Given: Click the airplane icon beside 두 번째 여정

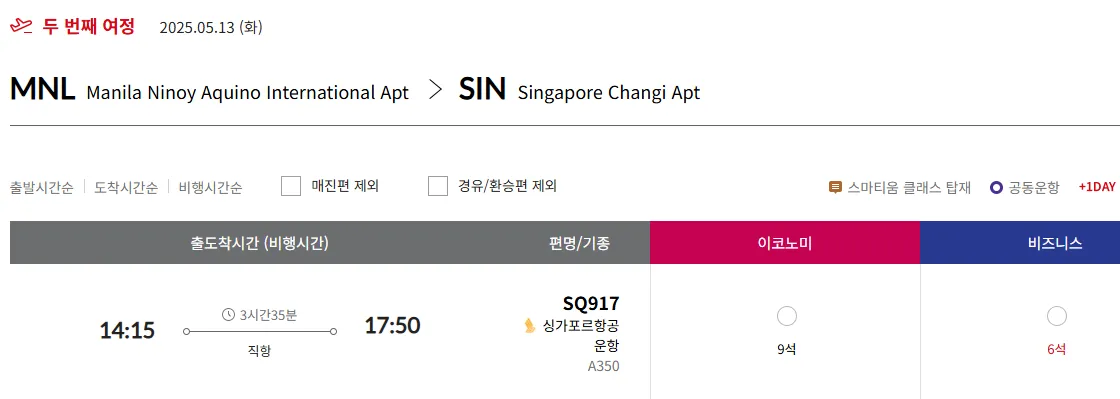Looking at the screenshot, I should point(21,28).
